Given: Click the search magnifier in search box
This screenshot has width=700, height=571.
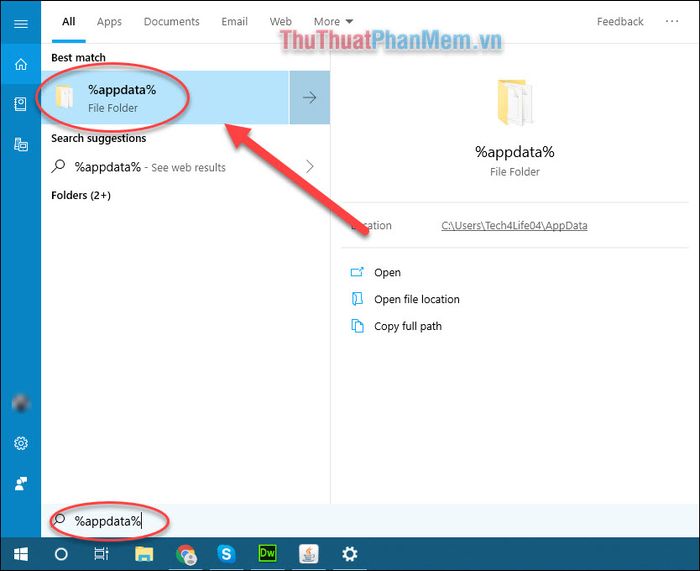Looking at the screenshot, I should (x=59, y=520).
